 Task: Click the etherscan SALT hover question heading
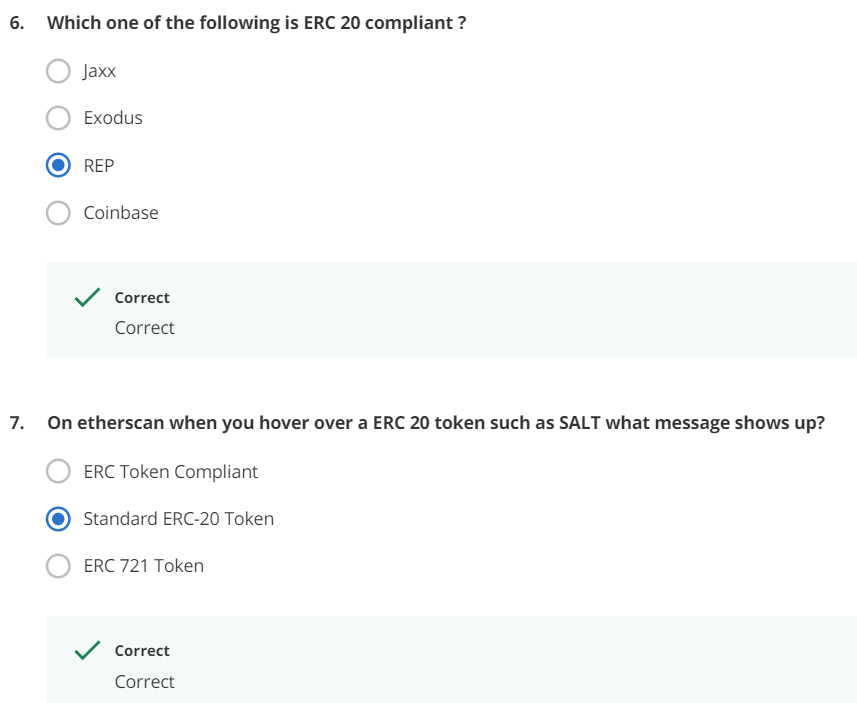point(436,423)
